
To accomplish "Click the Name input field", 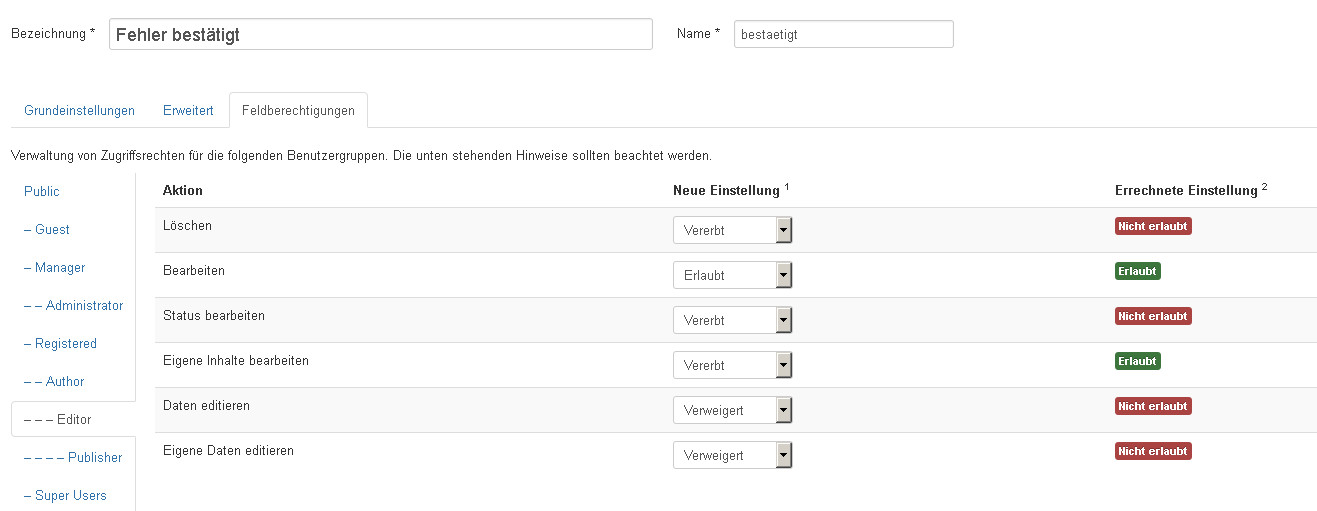I will [x=843, y=34].
